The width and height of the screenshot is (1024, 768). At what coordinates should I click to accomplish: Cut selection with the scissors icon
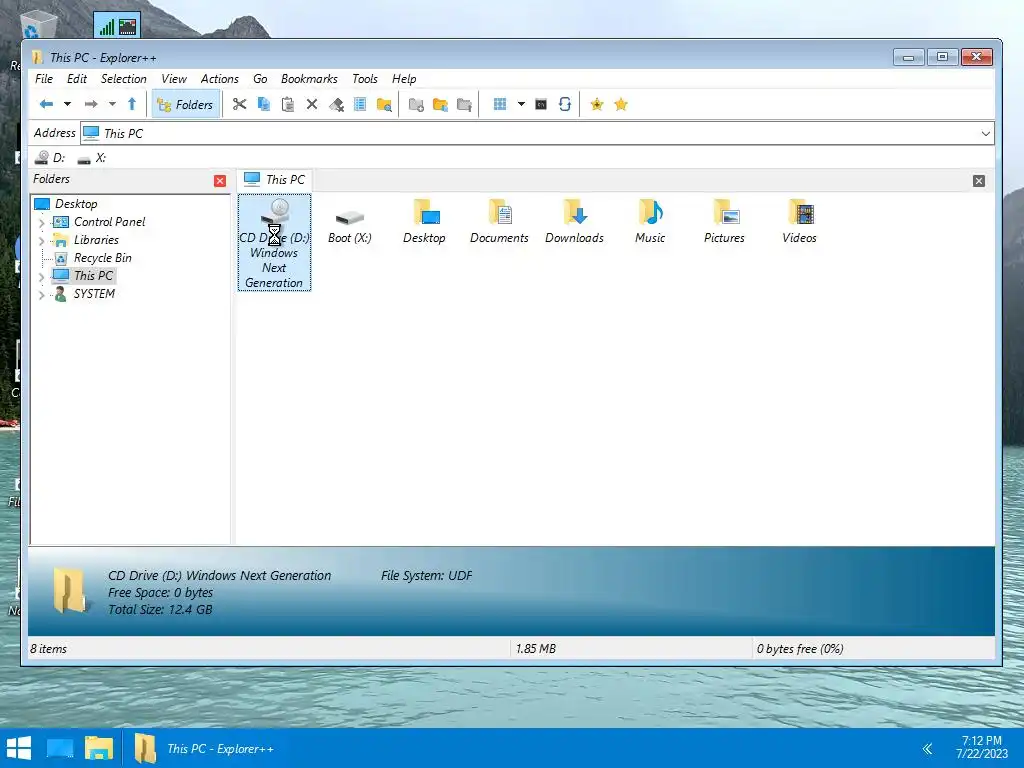point(240,104)
